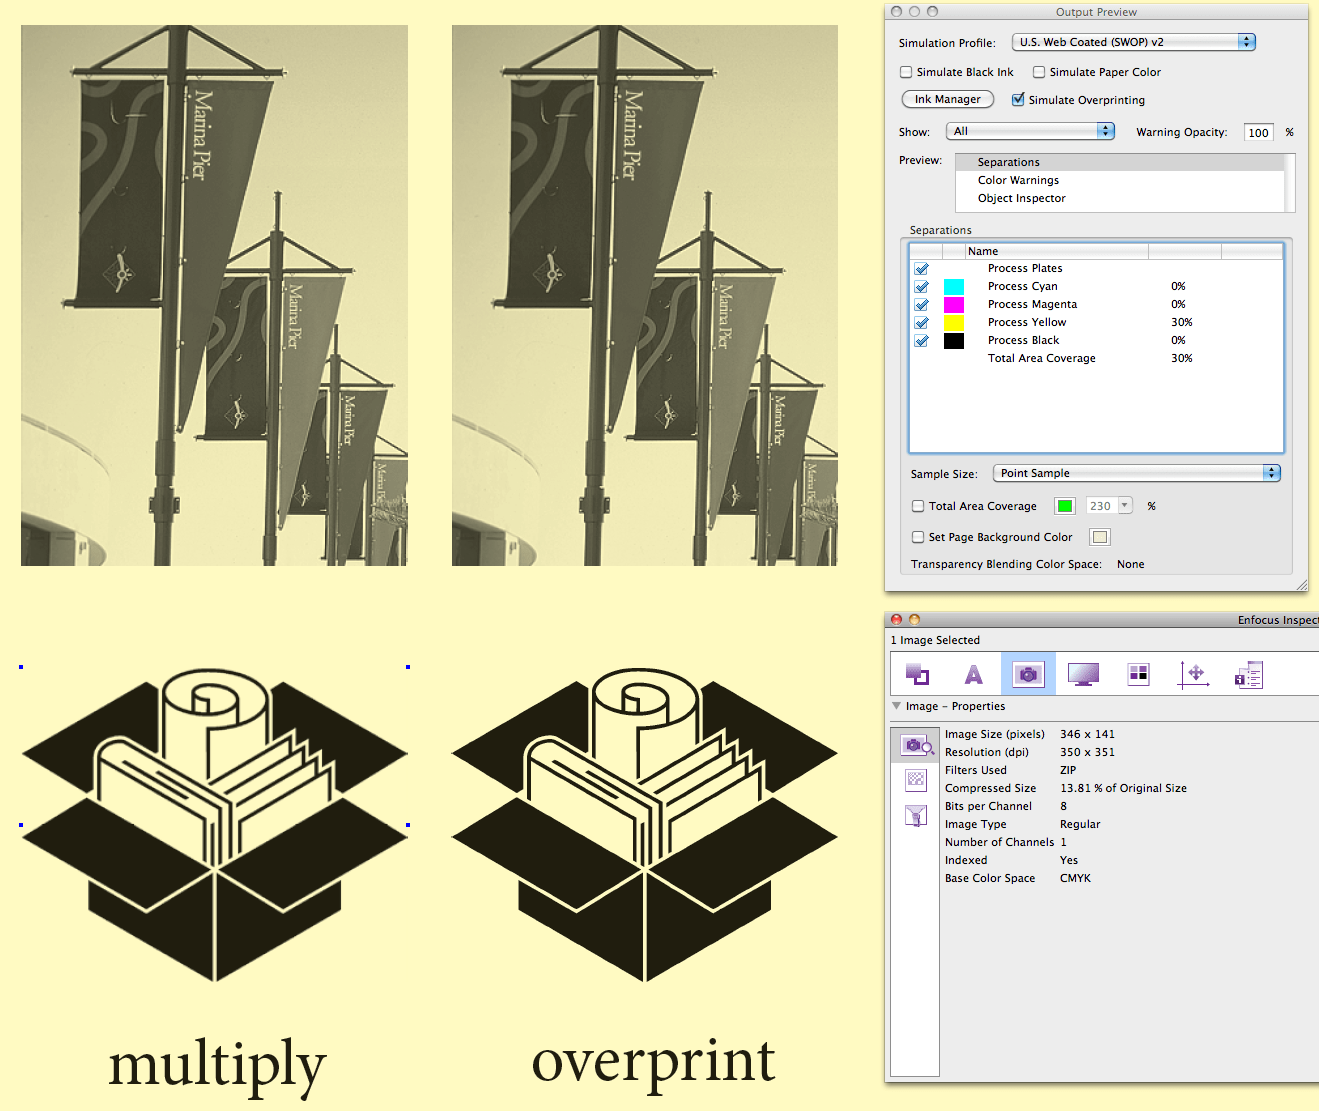Open the Show dropdown set to All
Image resolution: width=1319 pixels, height=1111 pixels.
click(x=1030, y=131)
